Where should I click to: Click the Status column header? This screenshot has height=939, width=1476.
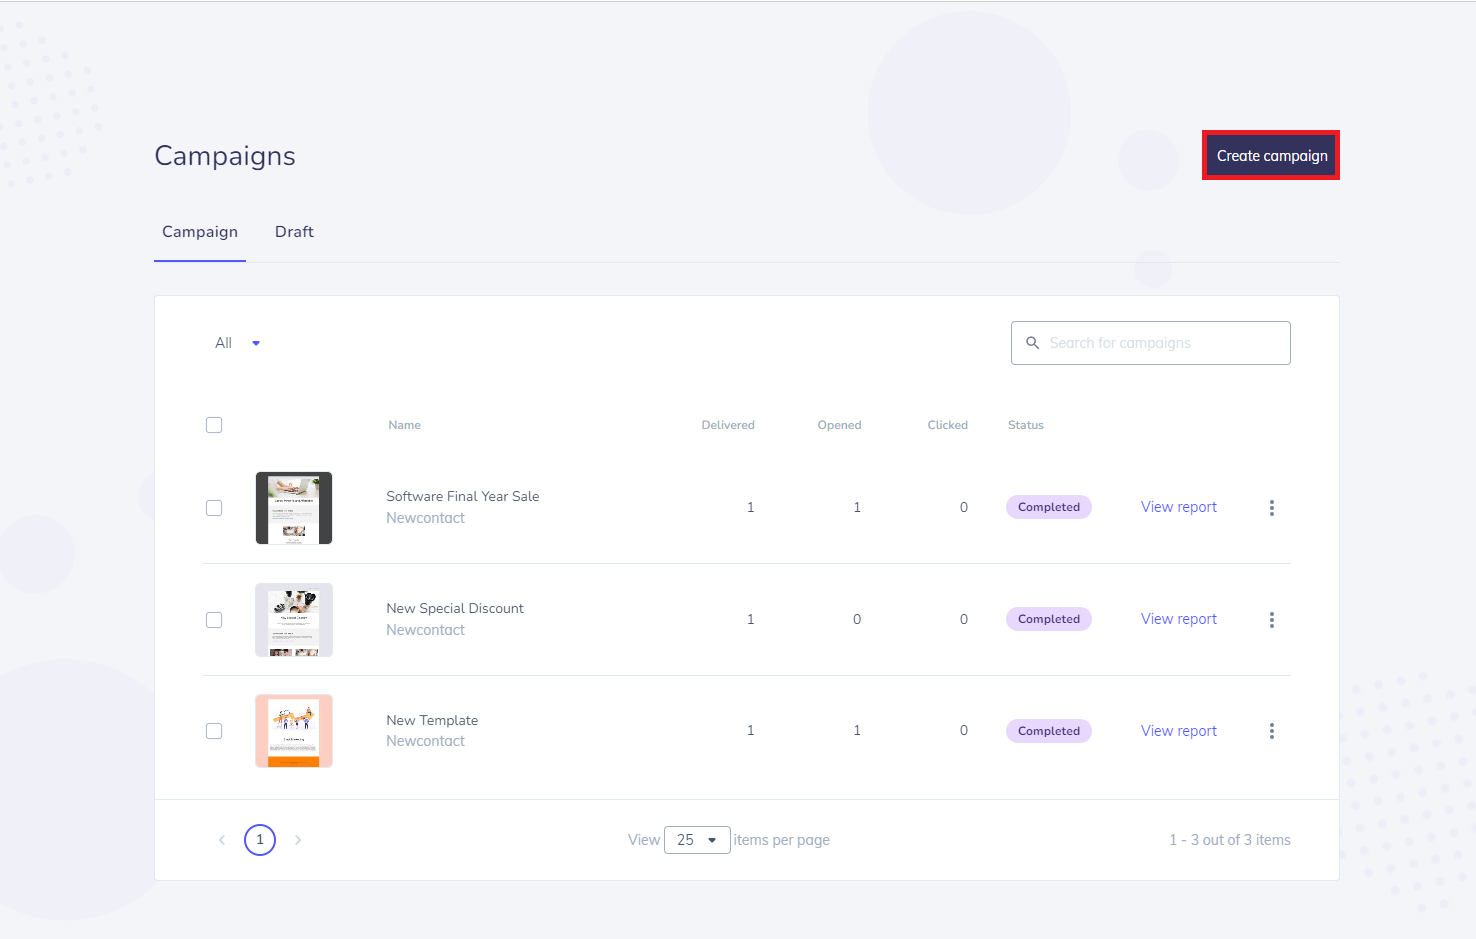1026,425
